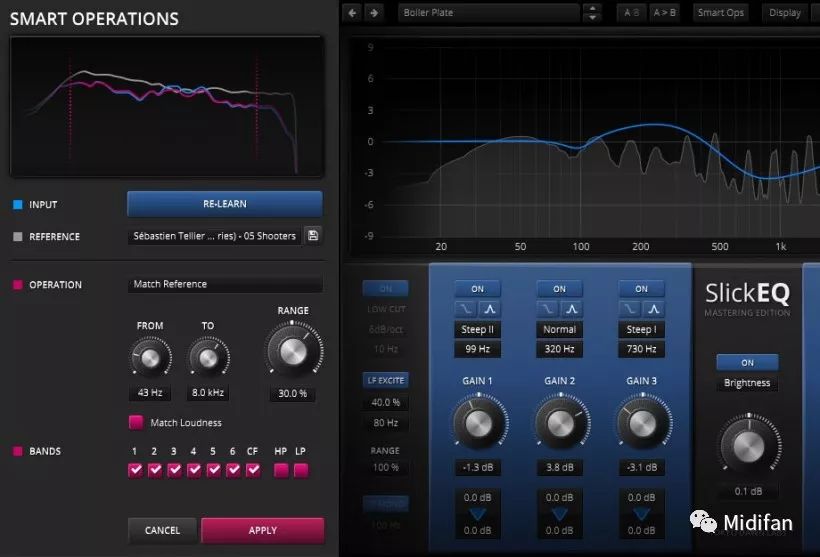Click the CANCEL button
The width and height of the screenshot is (820, 557).
pos(162,530)
